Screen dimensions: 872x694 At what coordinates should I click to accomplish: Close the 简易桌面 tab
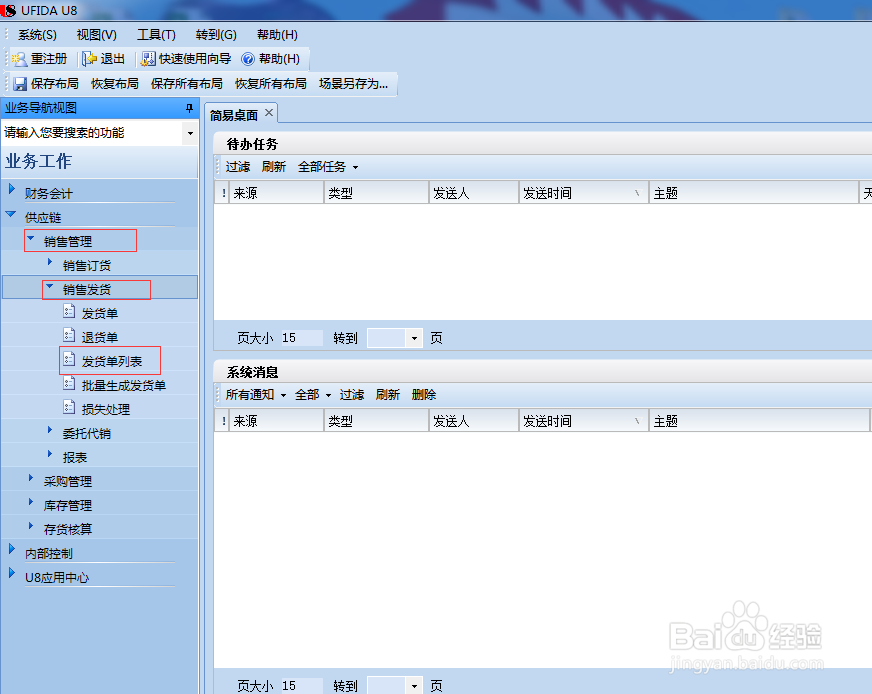269,113
